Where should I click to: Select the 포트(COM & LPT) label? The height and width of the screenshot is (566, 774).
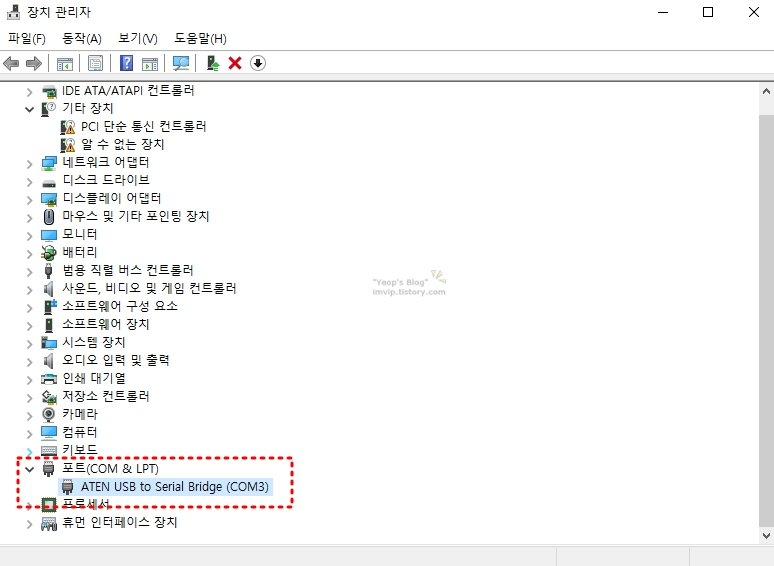pos(110,469)
